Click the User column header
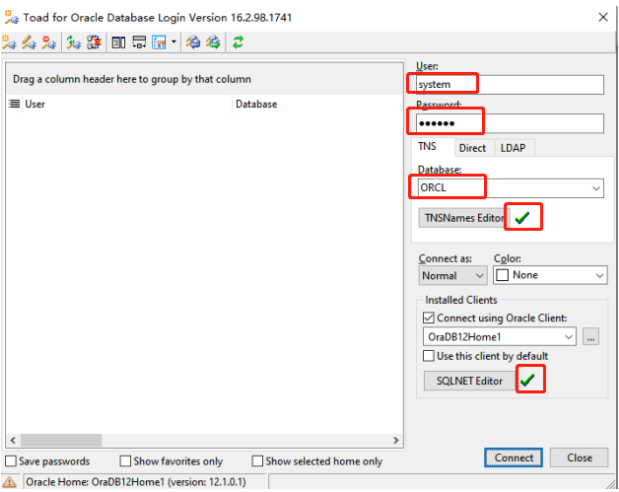 [x=127, y=104]
